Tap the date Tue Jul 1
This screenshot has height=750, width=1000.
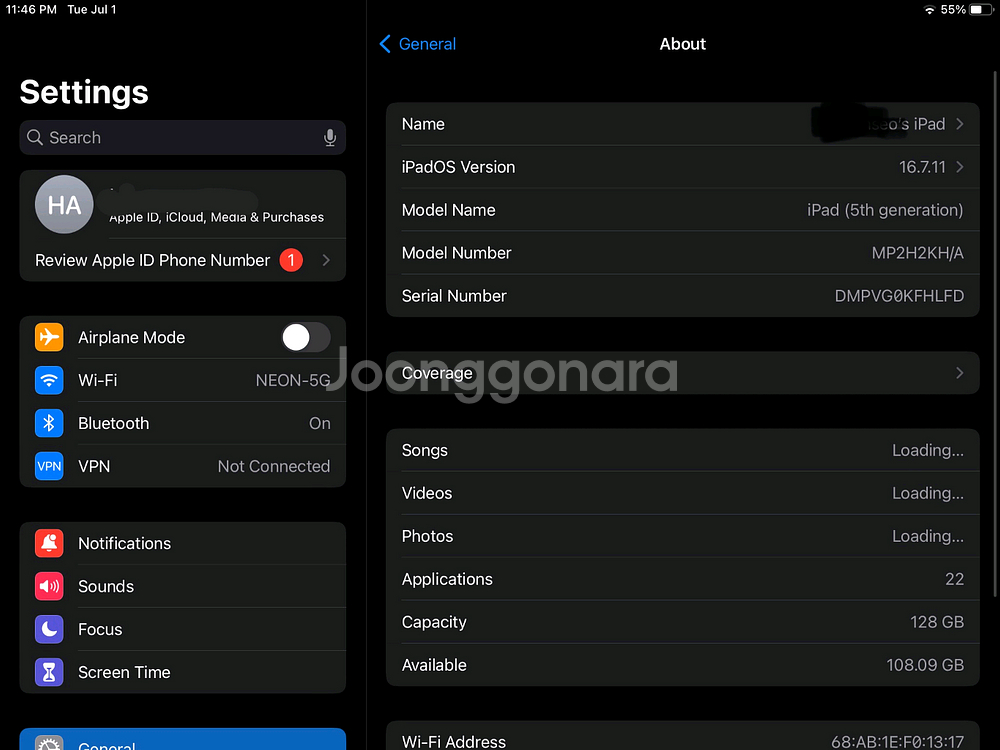[x=92, y=10]
